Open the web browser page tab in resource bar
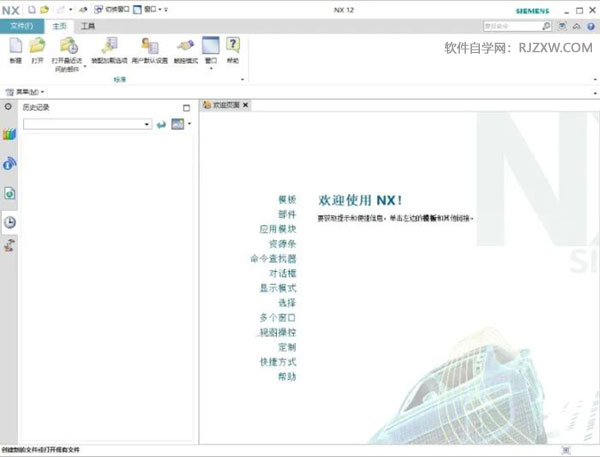 coord(10,193)
